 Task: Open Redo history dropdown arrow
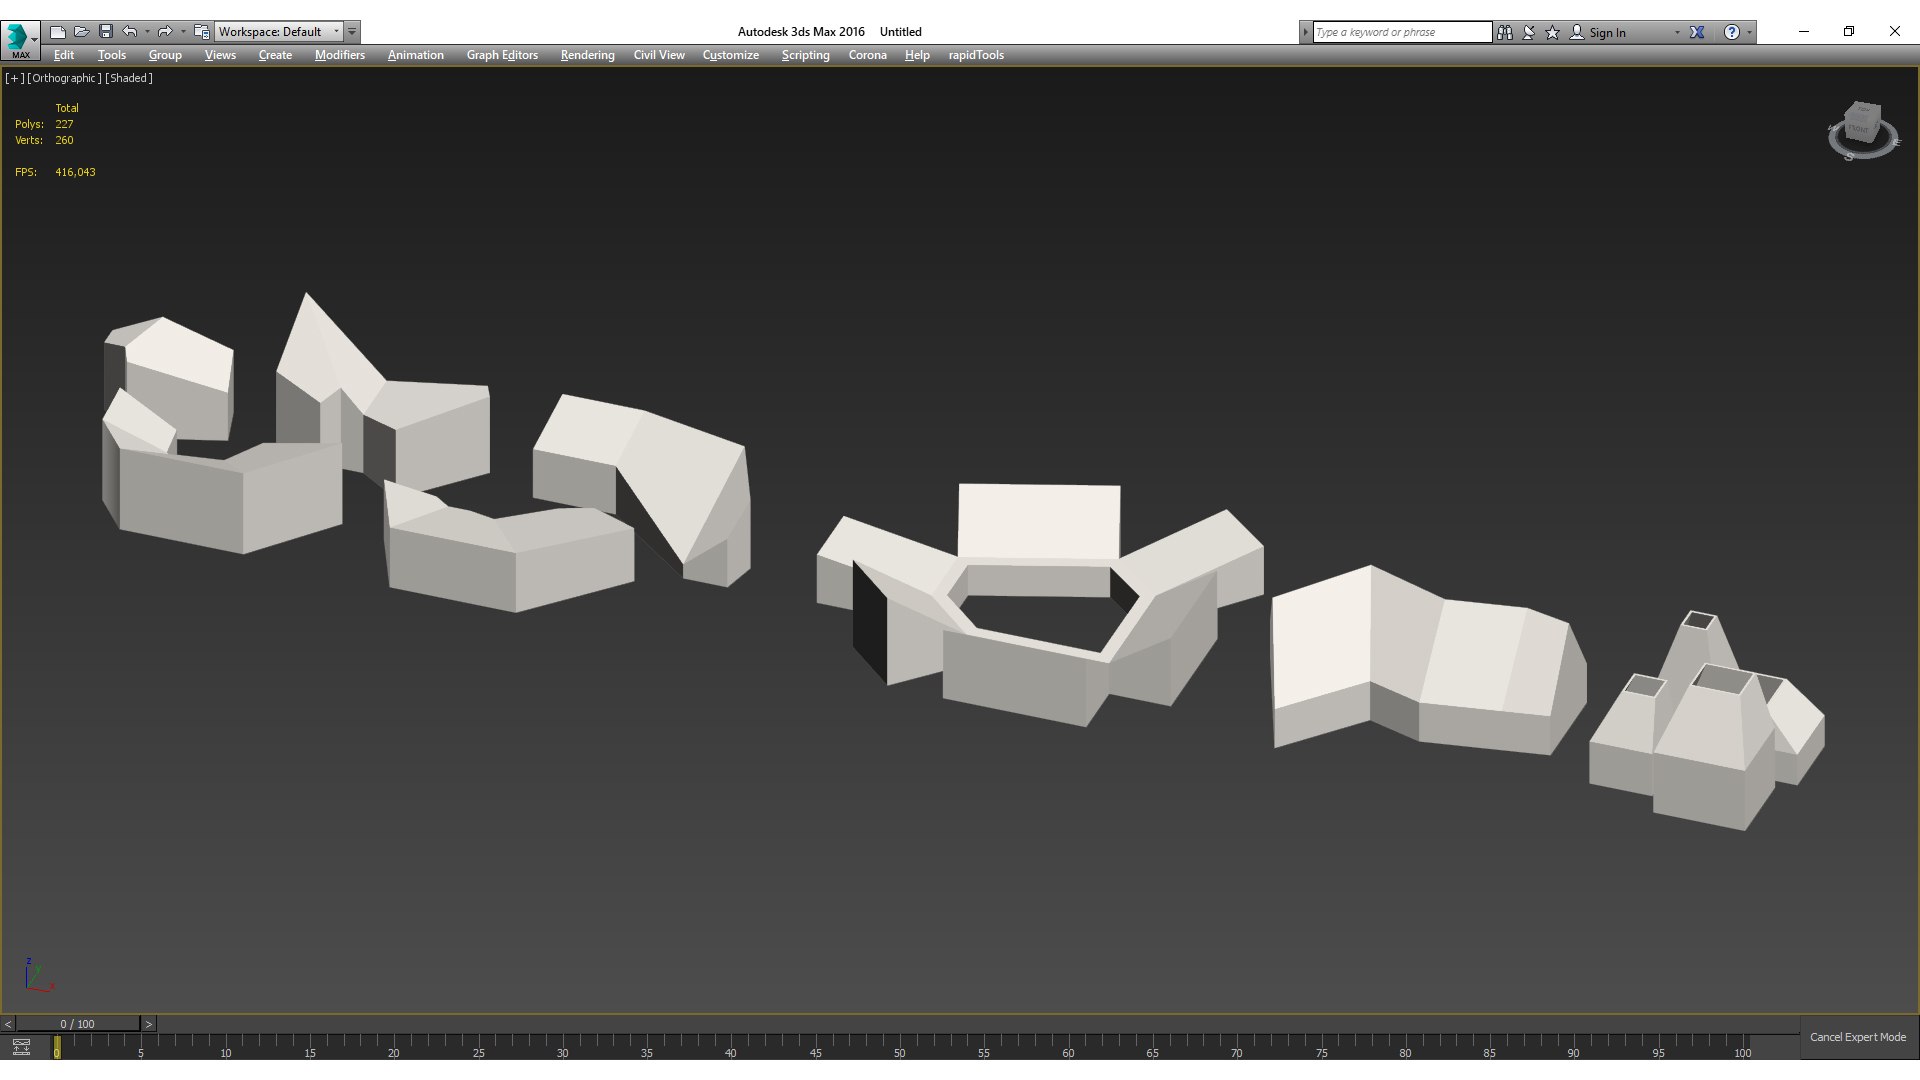tap(183, 32)
